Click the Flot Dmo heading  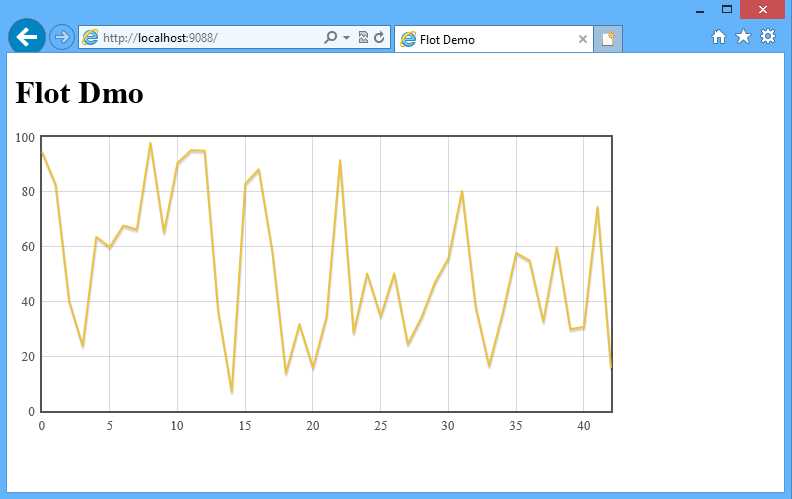79,93
